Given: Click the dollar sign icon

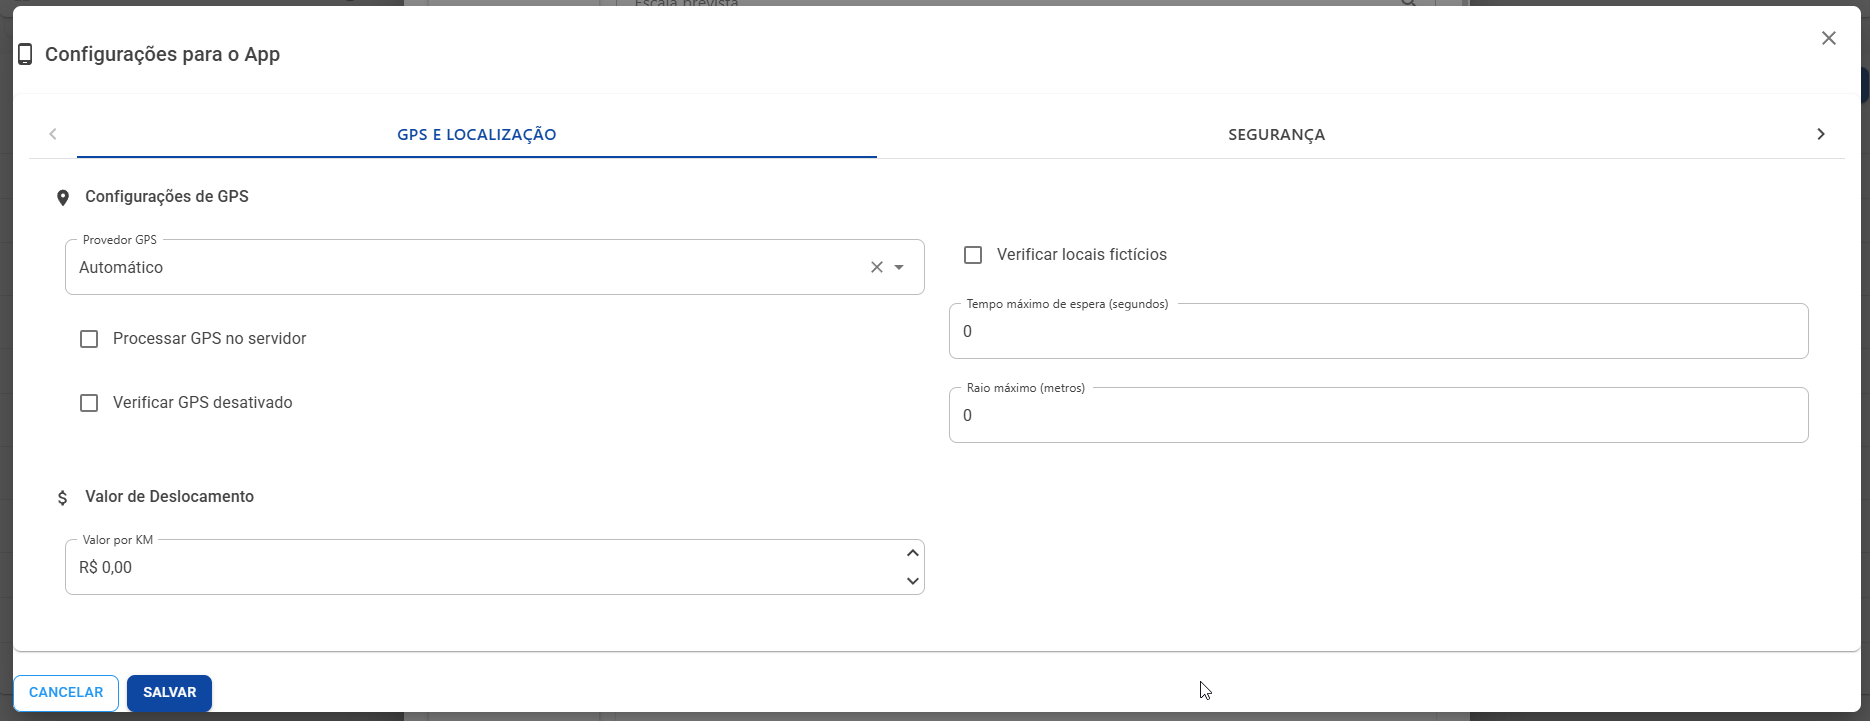Looking at the screenshot, I should tap(63, 498).
